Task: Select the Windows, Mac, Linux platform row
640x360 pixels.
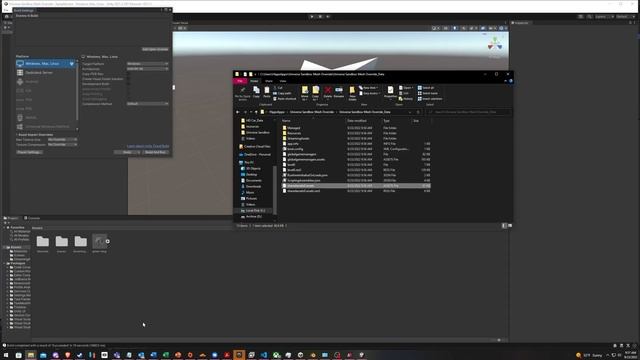Action: coord(46,64)
